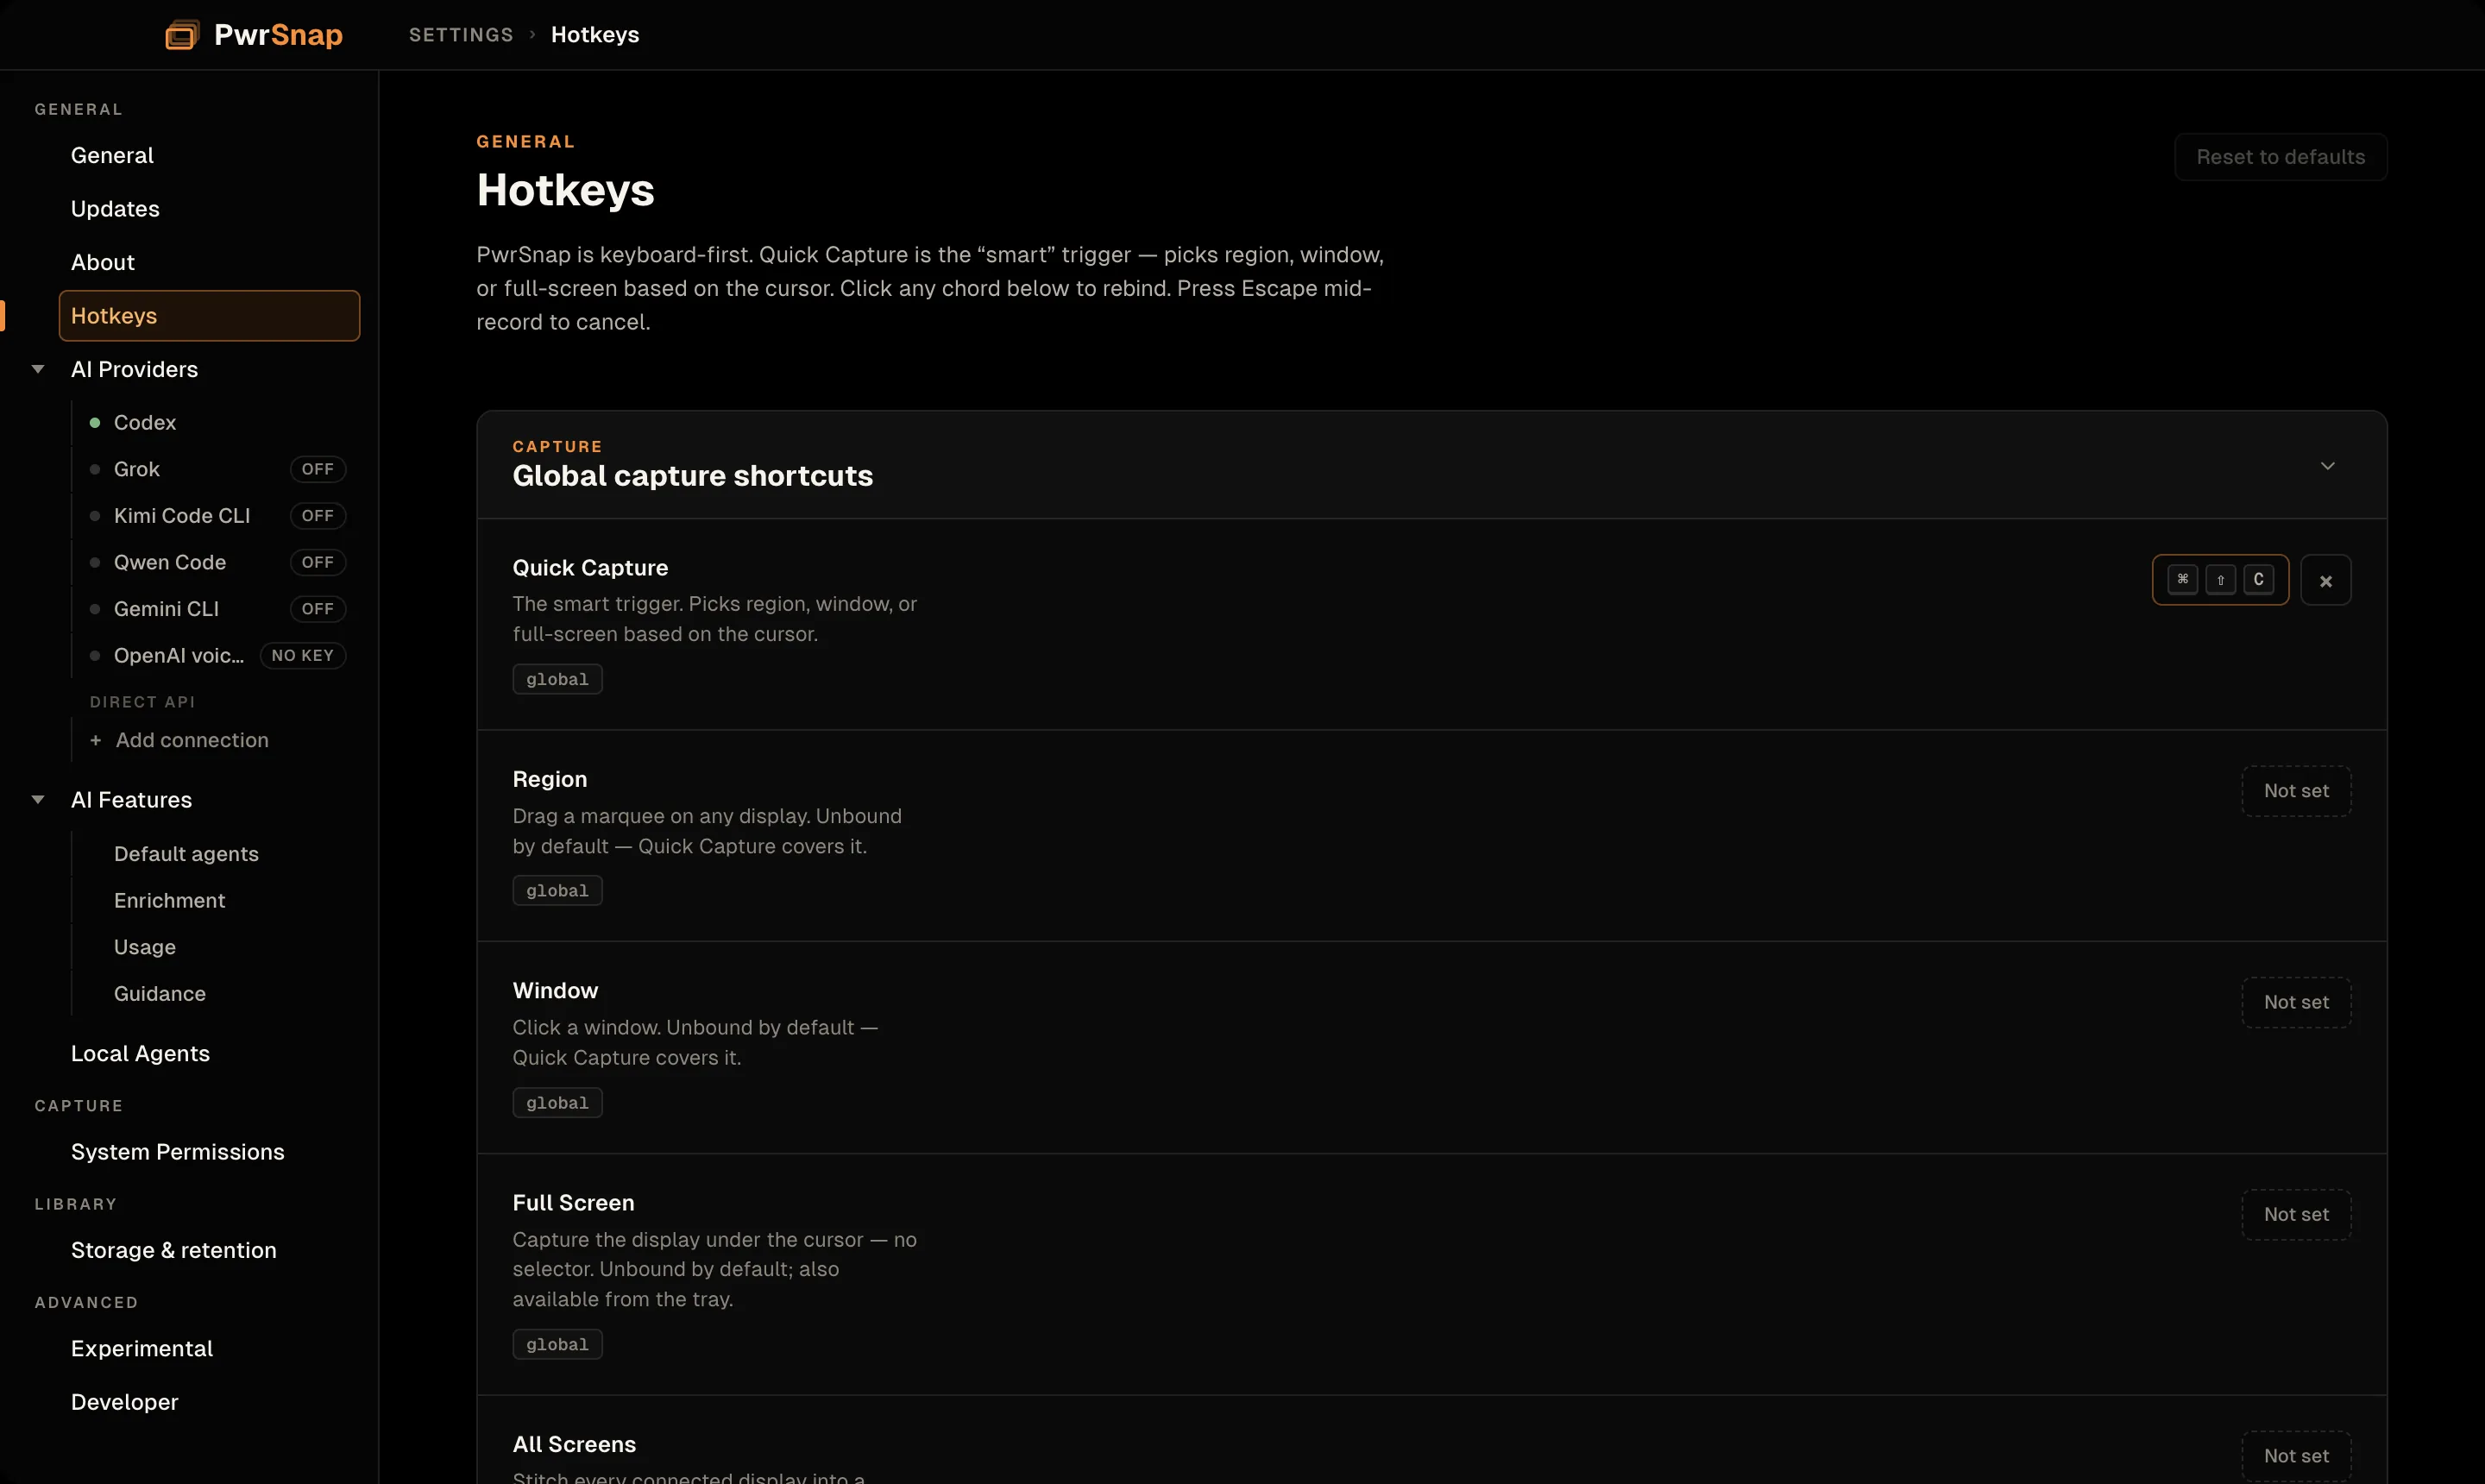Click the plus Add connection item

click(180, 740)
